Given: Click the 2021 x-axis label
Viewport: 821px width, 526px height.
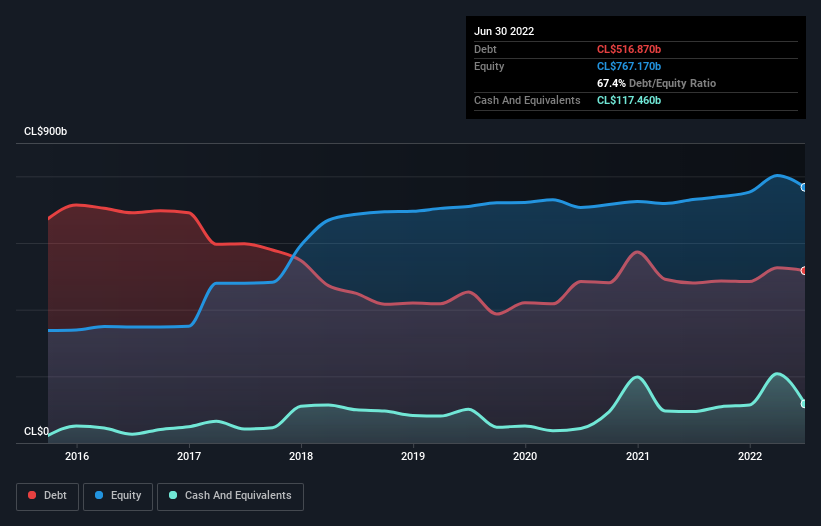Looking at the screenshot, I should point(638,456).
